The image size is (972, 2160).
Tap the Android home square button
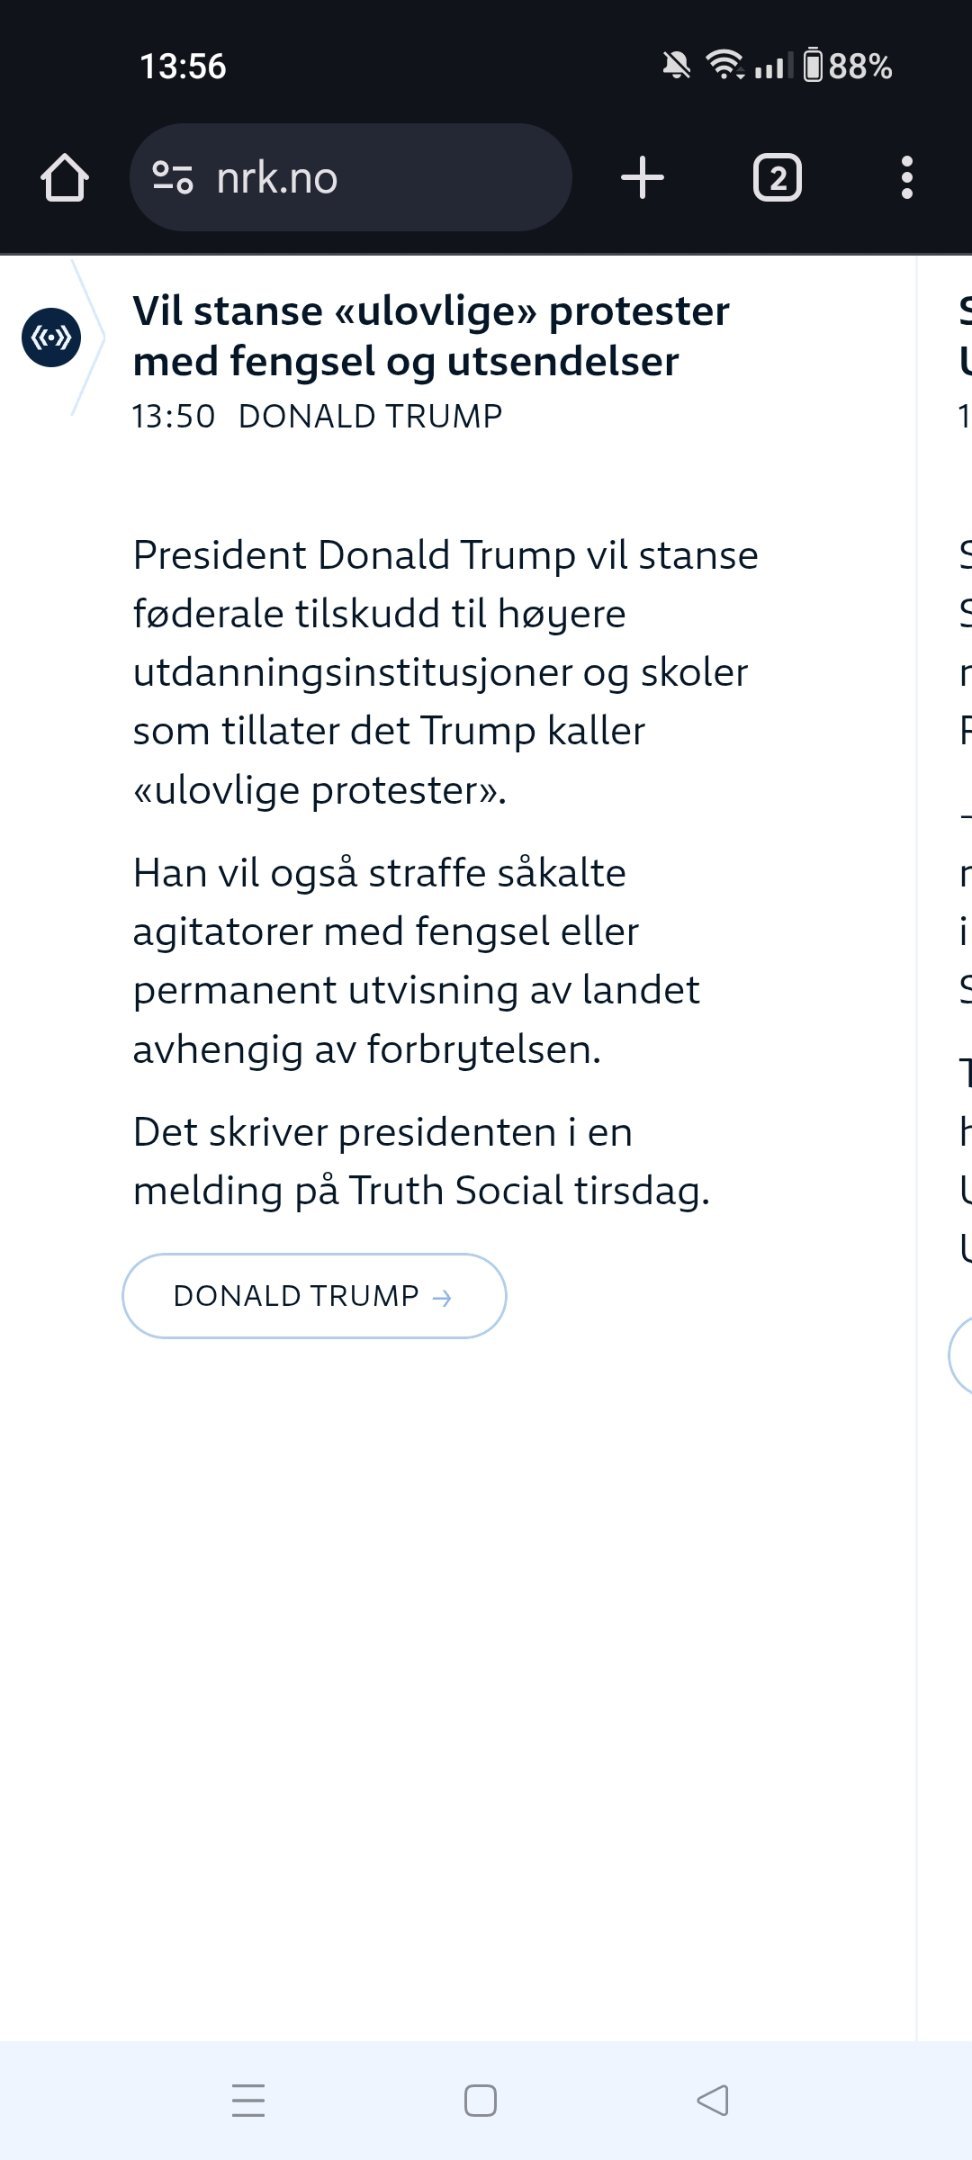(480, 2100)
